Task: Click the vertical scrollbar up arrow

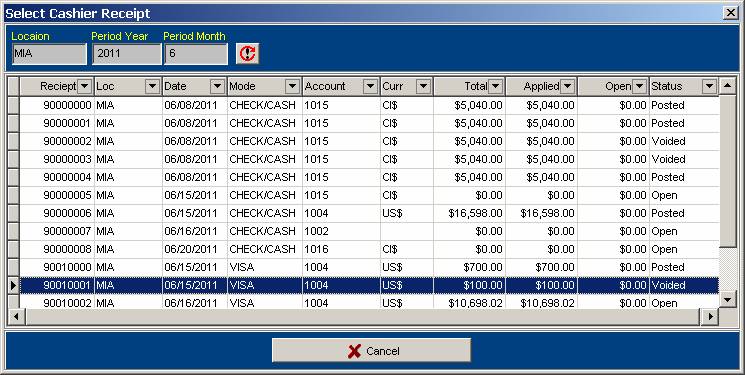Action: click(x=728, y=86)
